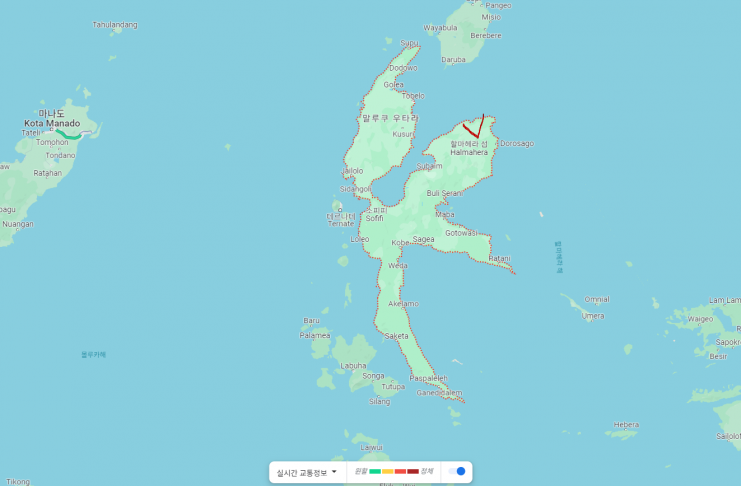The height and width of the screenshot is (486, 741).
Task: Select the Sofifi label on map
Action: (x=374, y=218)
